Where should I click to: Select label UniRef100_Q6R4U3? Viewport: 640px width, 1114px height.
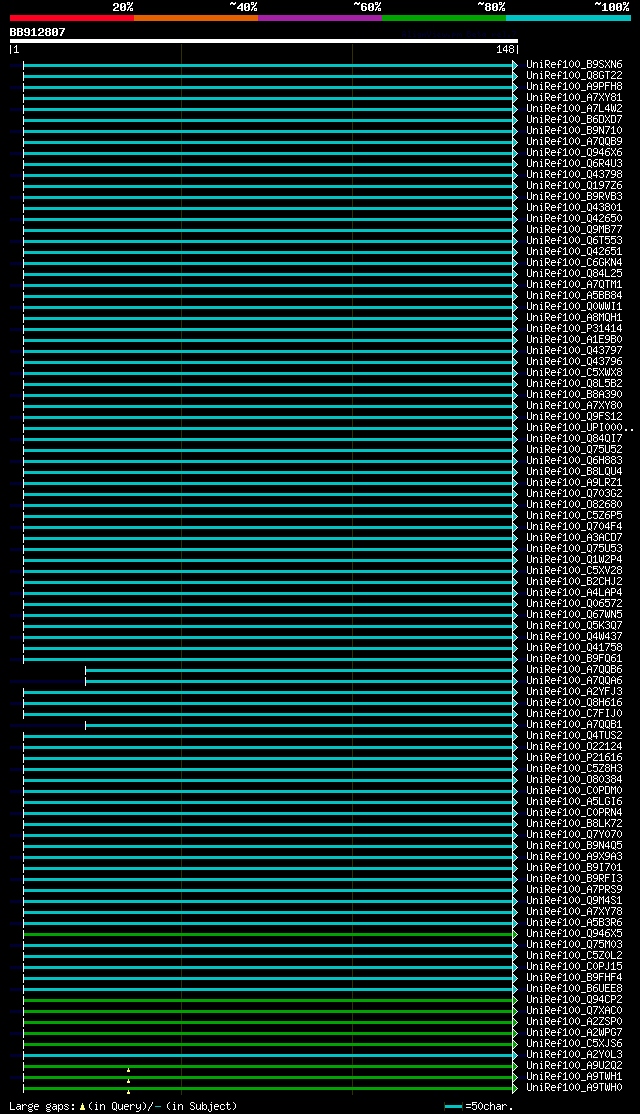(574, 163)
